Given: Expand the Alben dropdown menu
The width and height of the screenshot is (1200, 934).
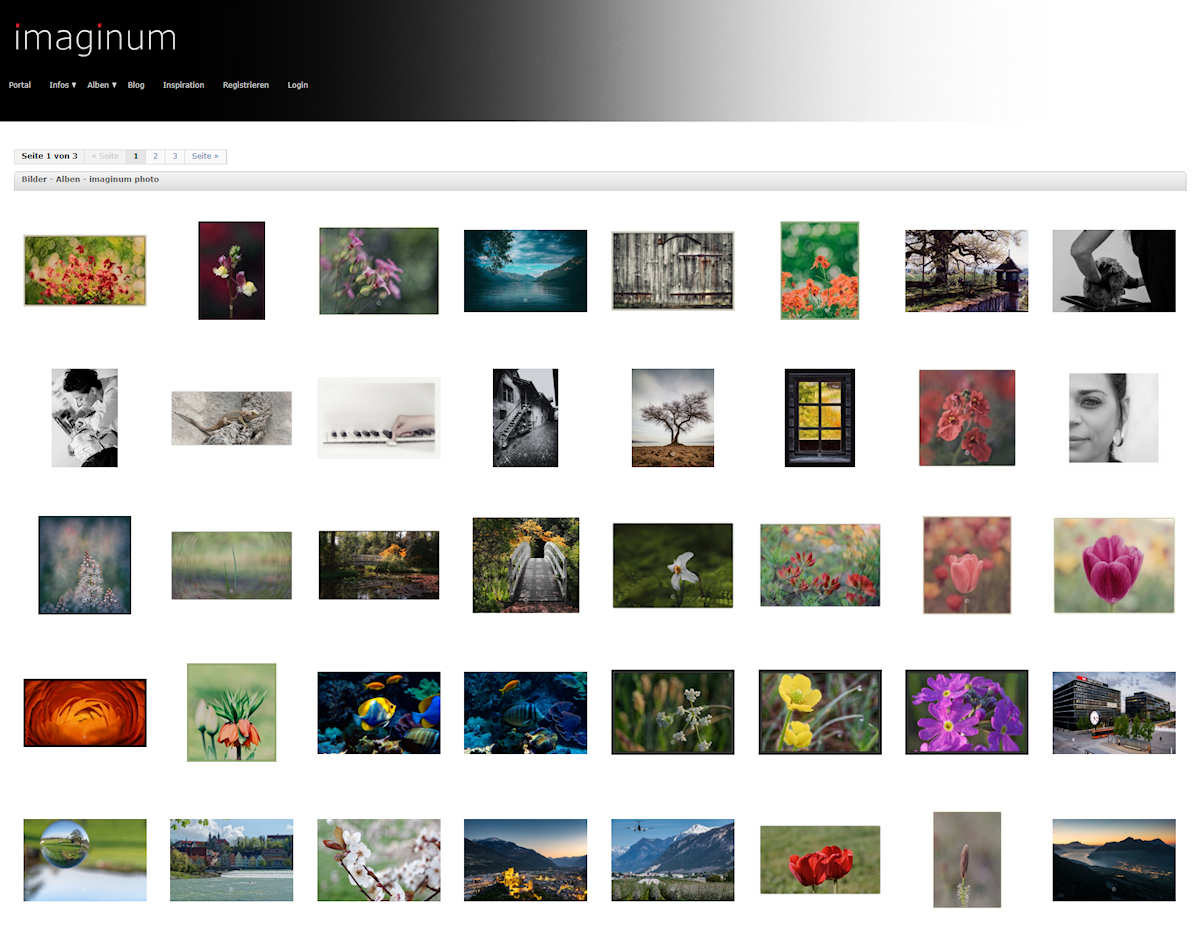Looking at the screenshot, I should tap(101, 85).
